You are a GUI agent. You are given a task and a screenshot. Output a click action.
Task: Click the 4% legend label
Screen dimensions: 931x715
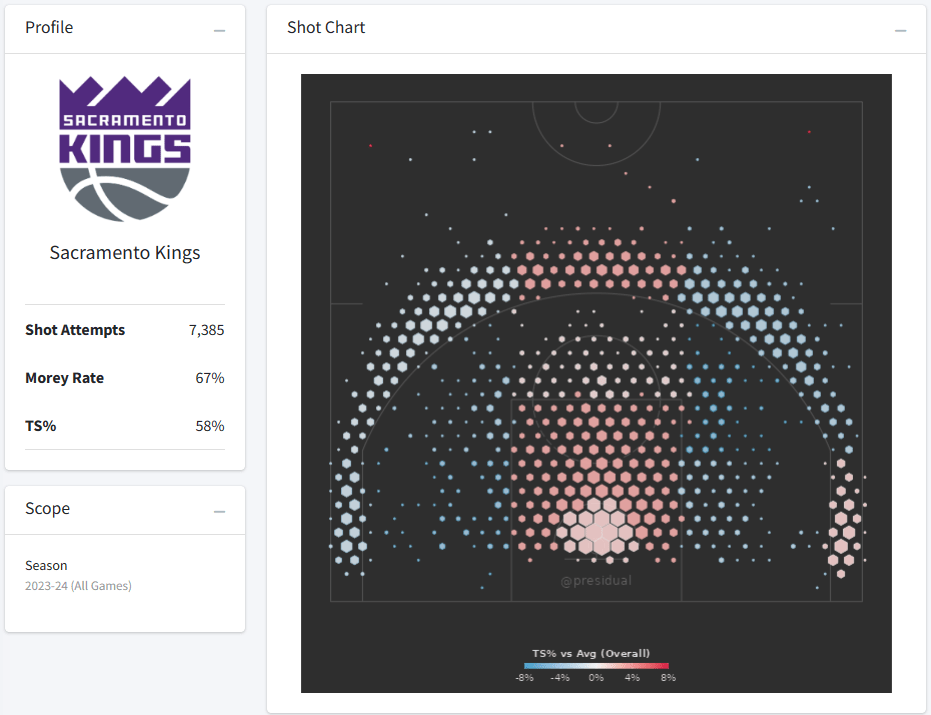(632, 678)
